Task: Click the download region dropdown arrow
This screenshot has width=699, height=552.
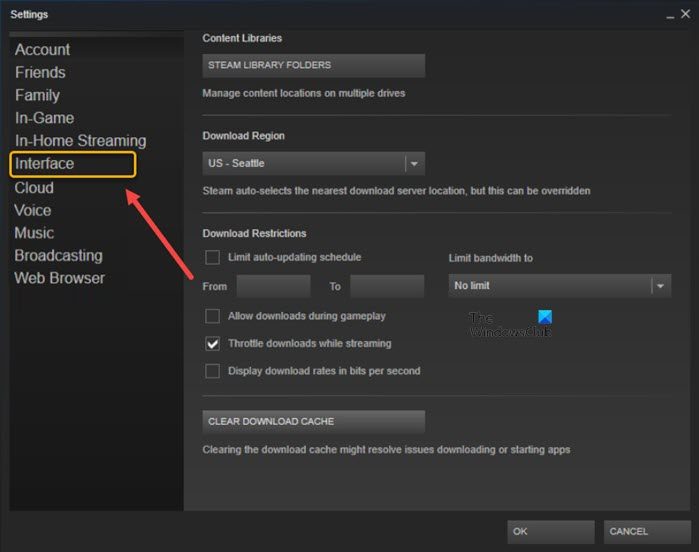Action: [414, 164]
